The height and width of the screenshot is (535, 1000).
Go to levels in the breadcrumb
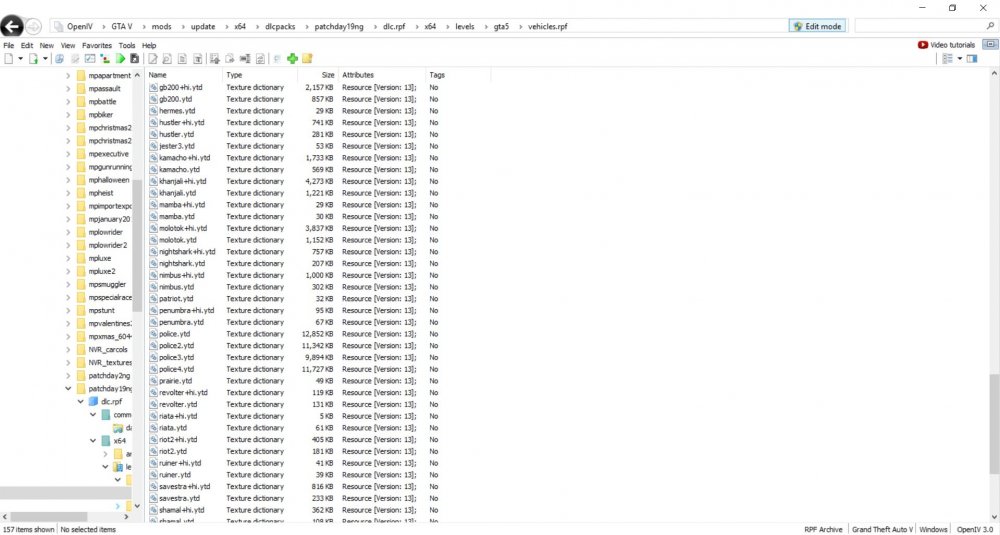pyautogui.click(x=464, y=26)
